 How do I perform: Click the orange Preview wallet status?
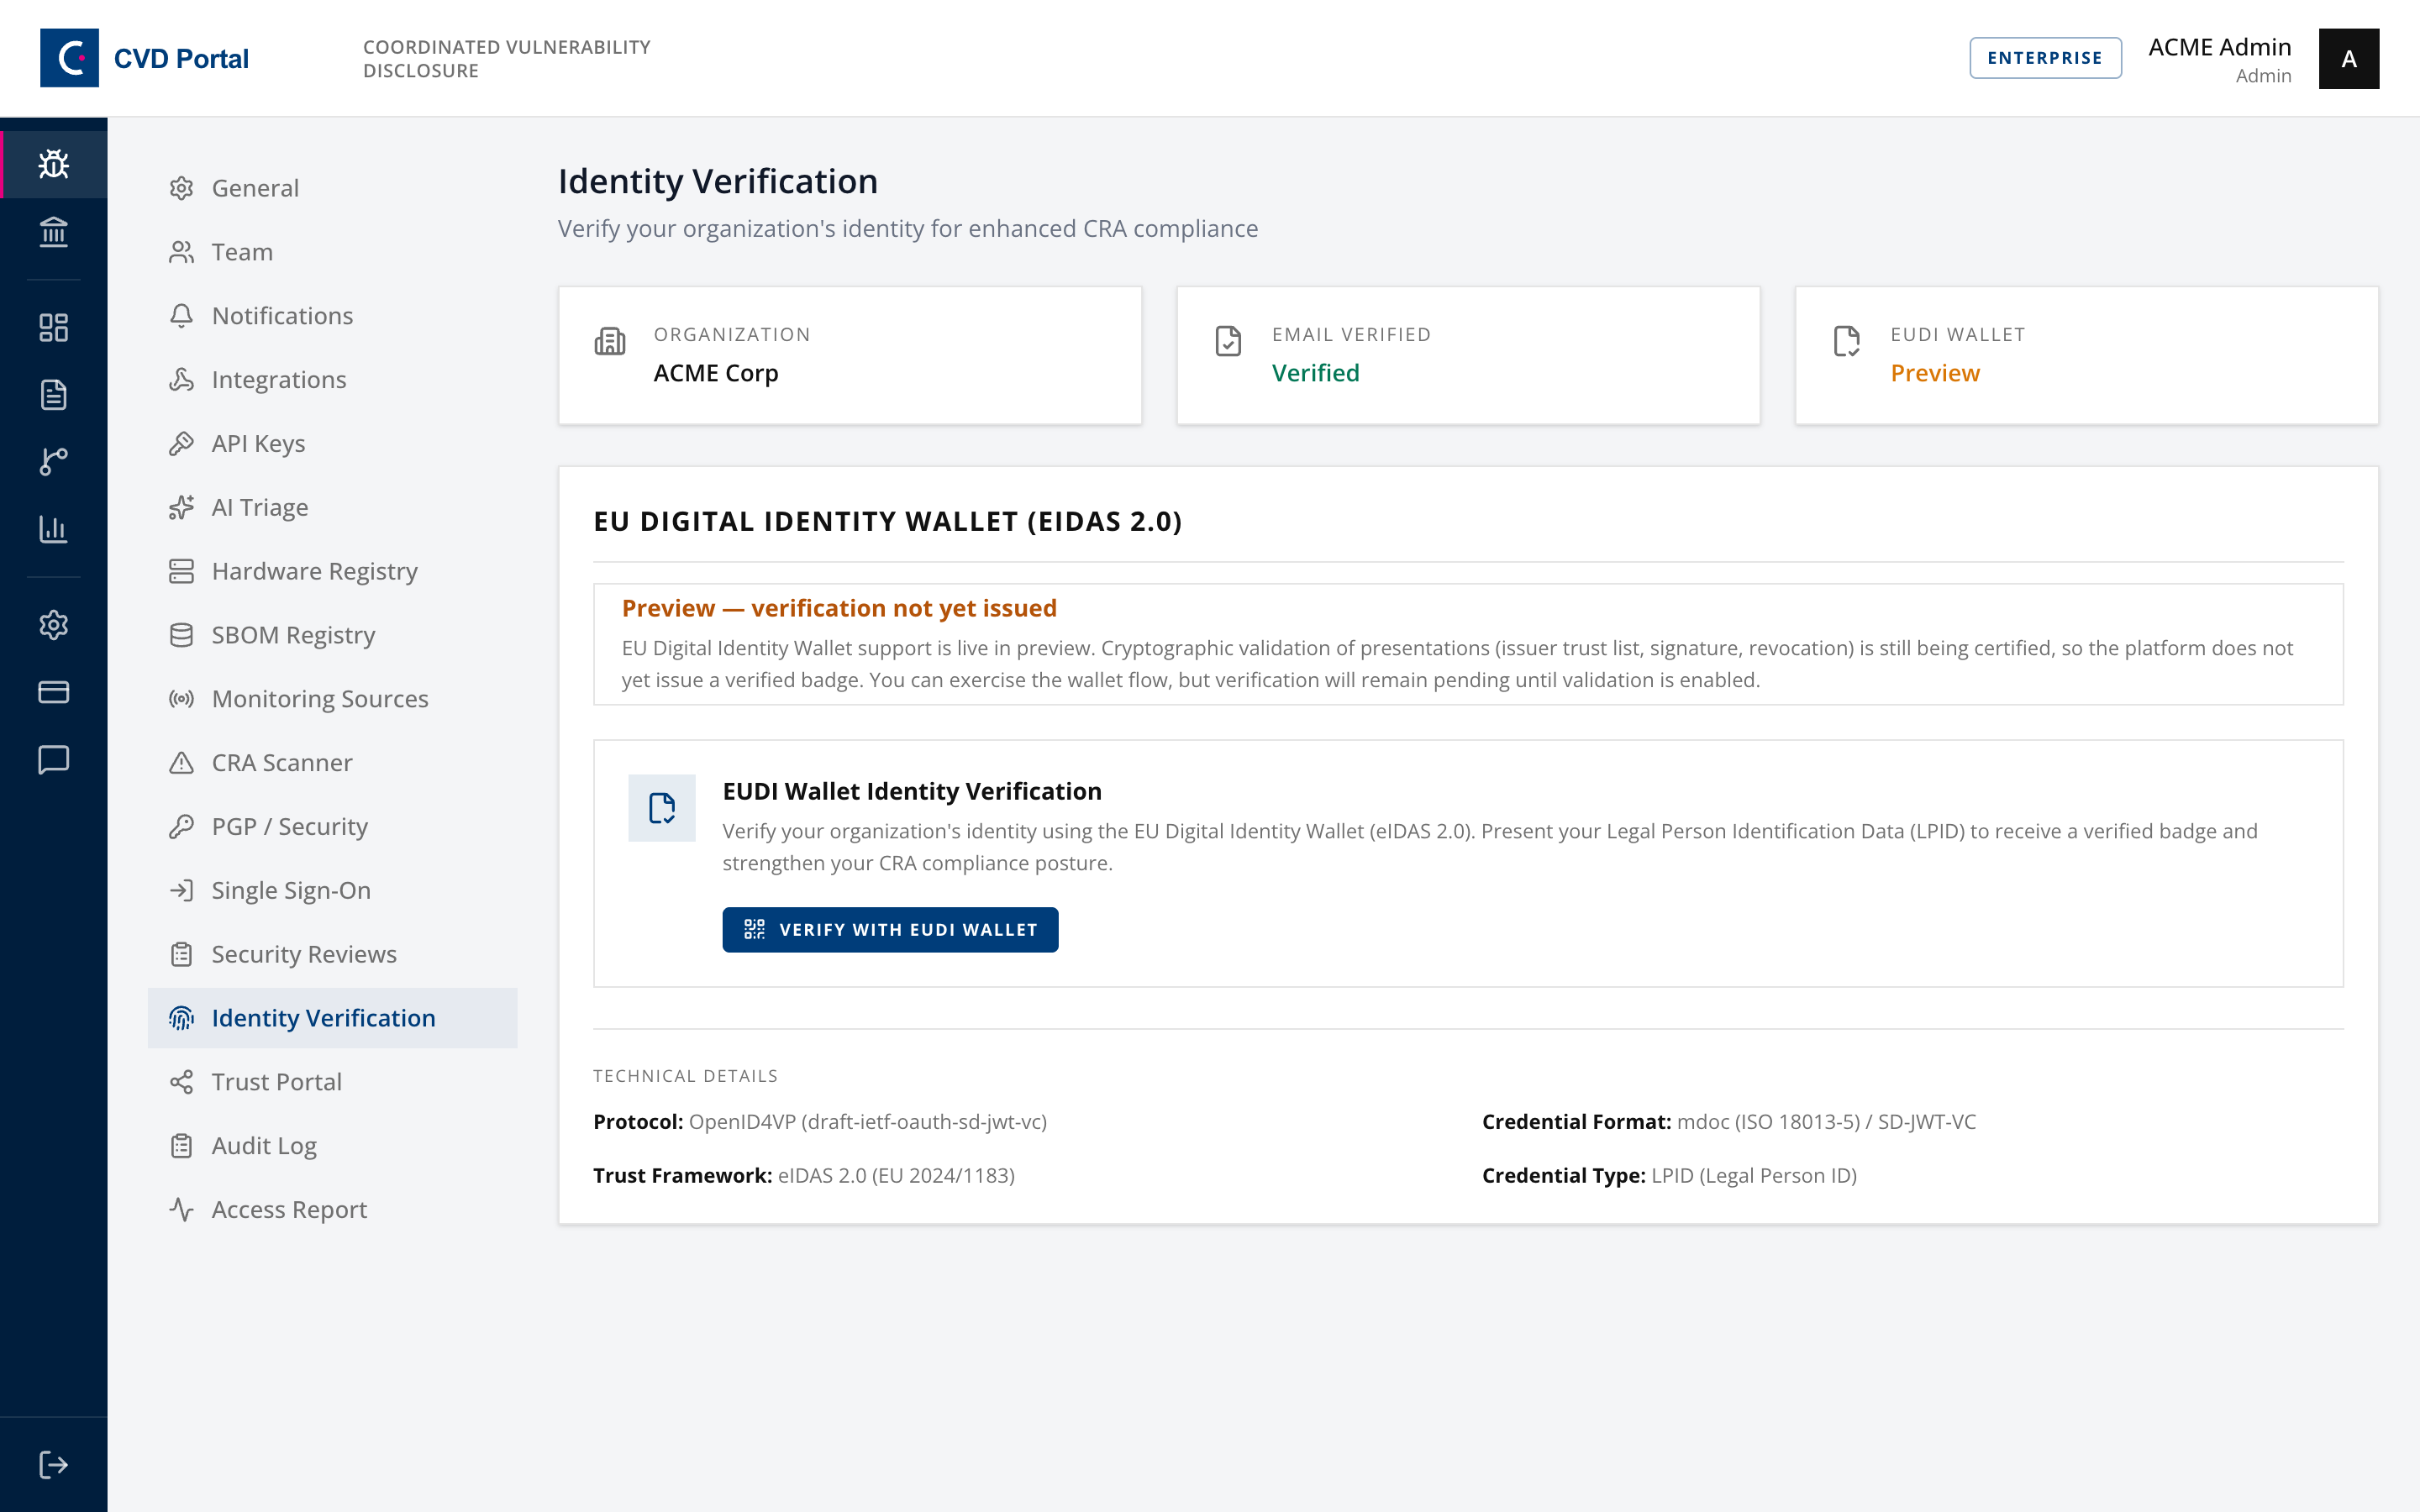pyautogui.click(x=1934, y=373)
